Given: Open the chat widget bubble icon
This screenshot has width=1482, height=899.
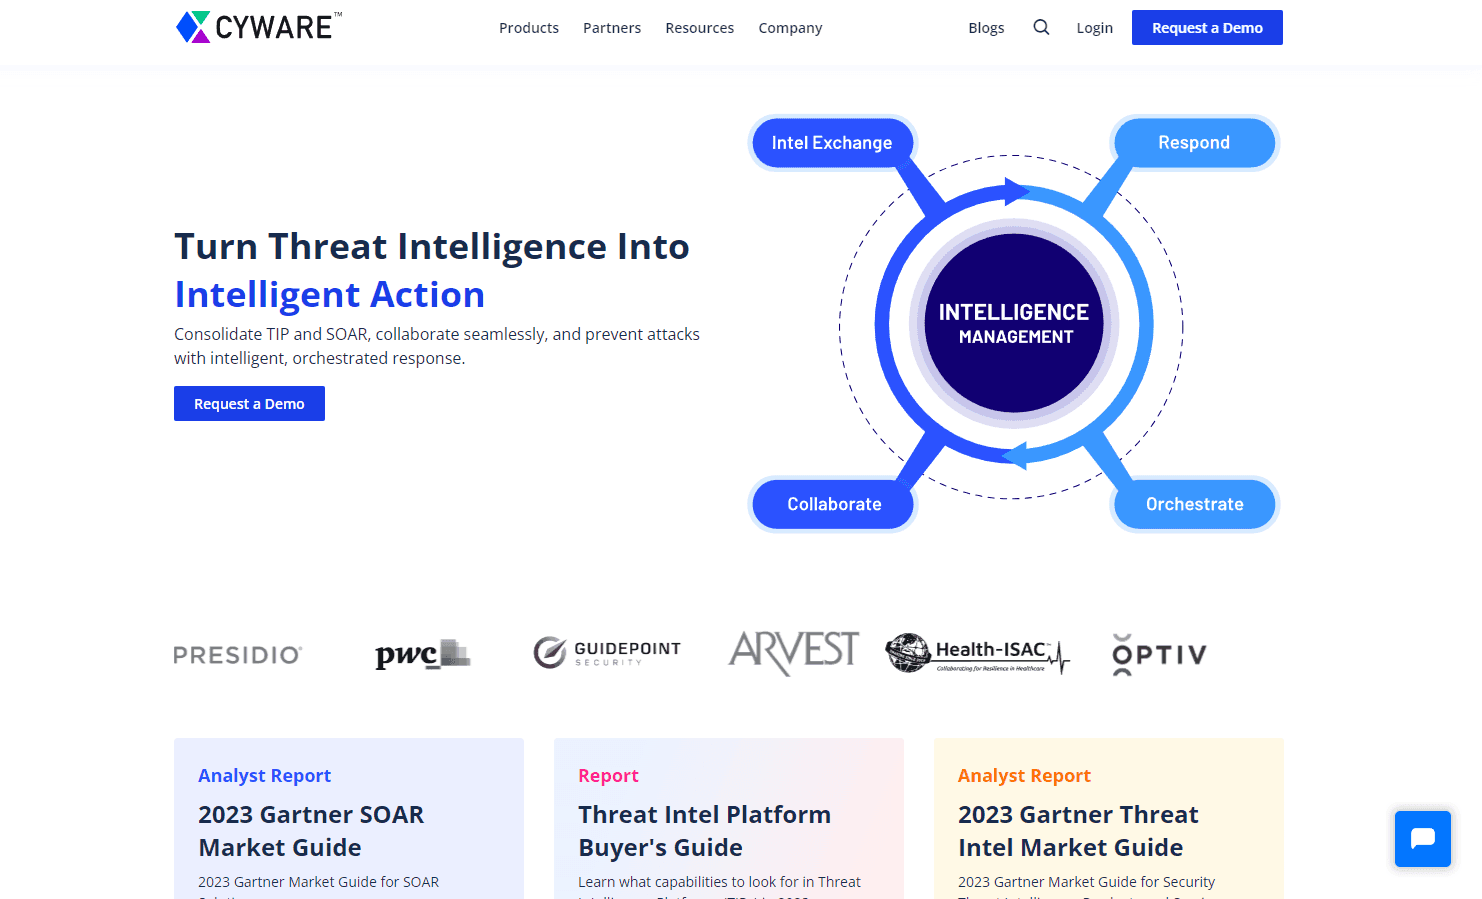Looking at the screenshot, I should (x=1422, y=838).
